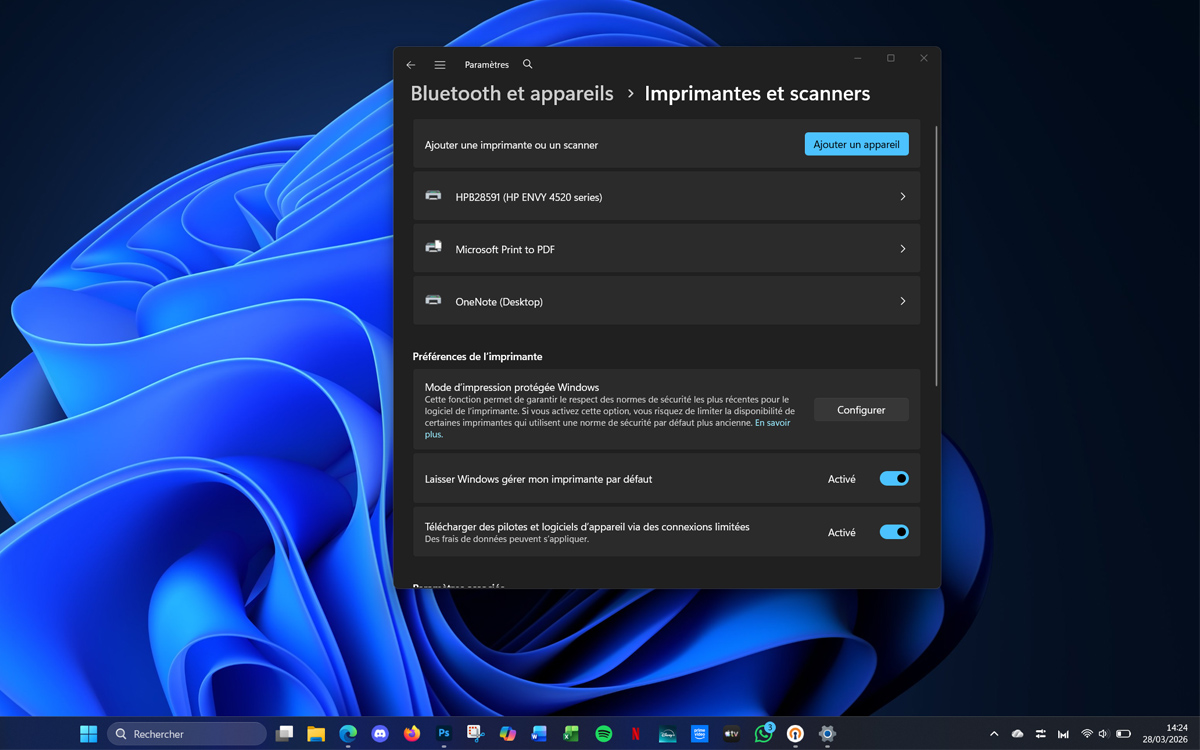Click the battery indicator in system tray
This screenshot has height=750, width=1200.
pyautogui.click(x=1124, y=733)
